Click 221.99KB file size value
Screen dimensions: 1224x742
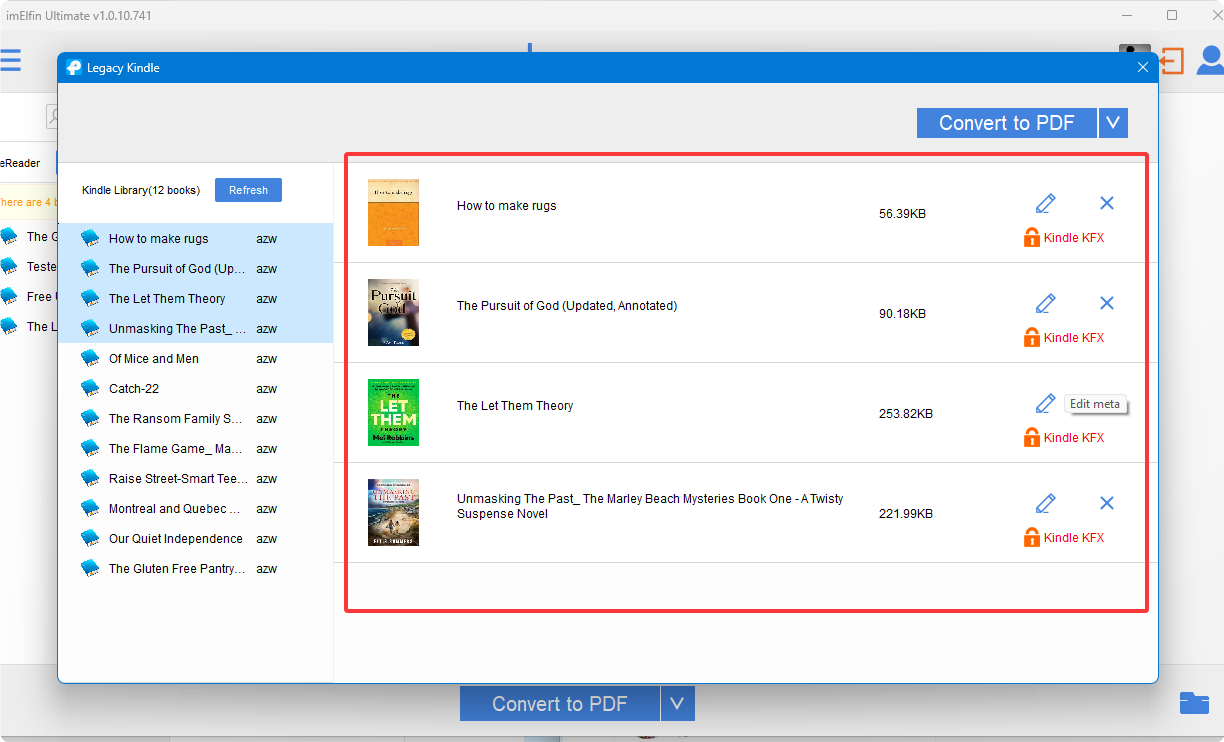pyautogui.click(x=906, y=514)
